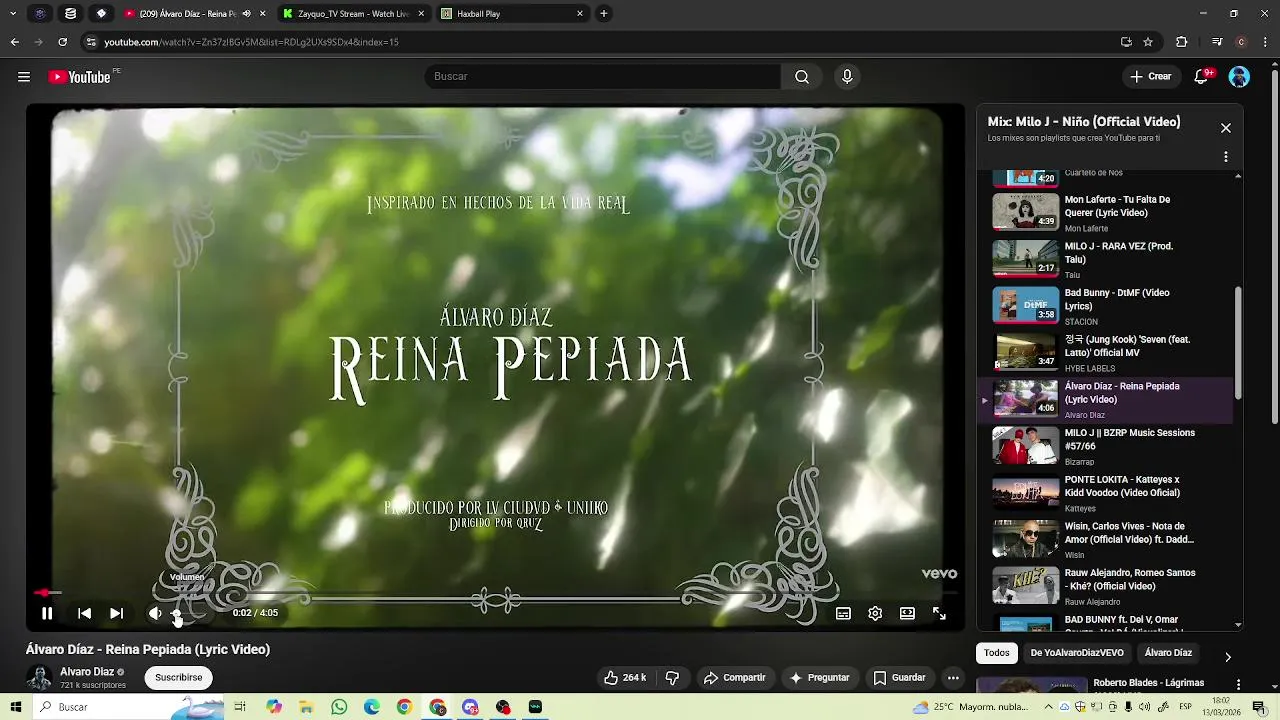Open the Crear upload menu

coord(1150,77)
